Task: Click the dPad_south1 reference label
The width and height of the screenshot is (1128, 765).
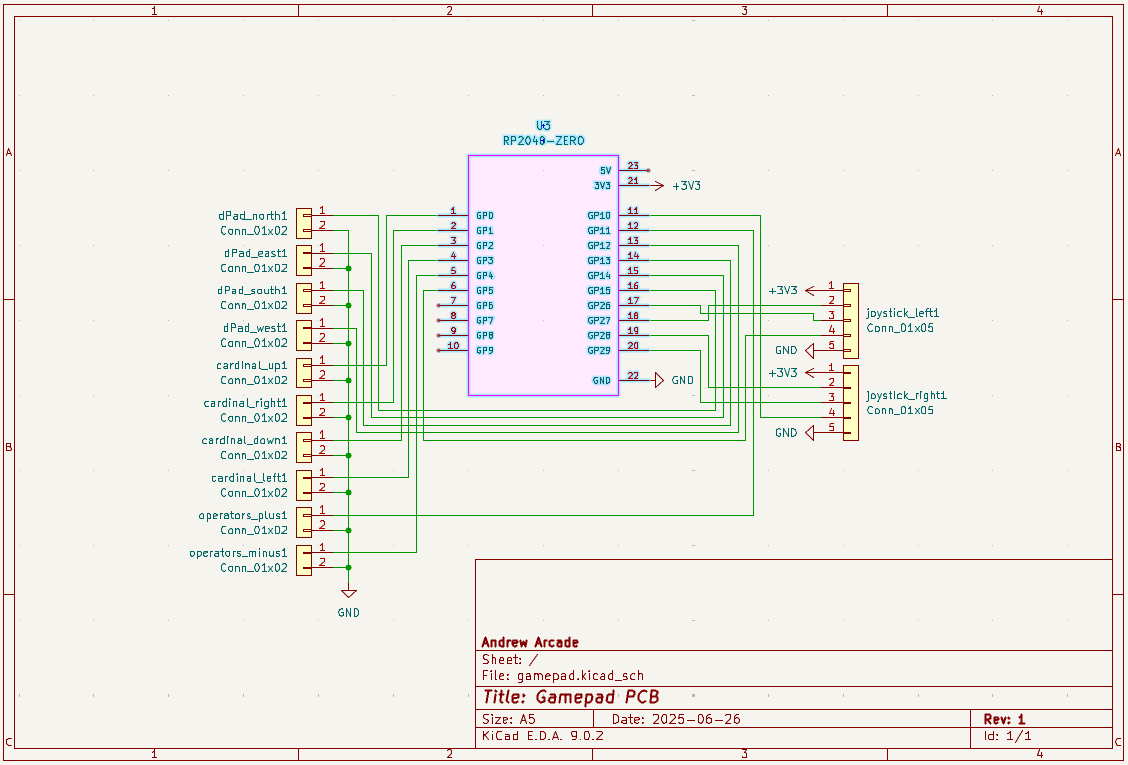Action: (253, 290)
